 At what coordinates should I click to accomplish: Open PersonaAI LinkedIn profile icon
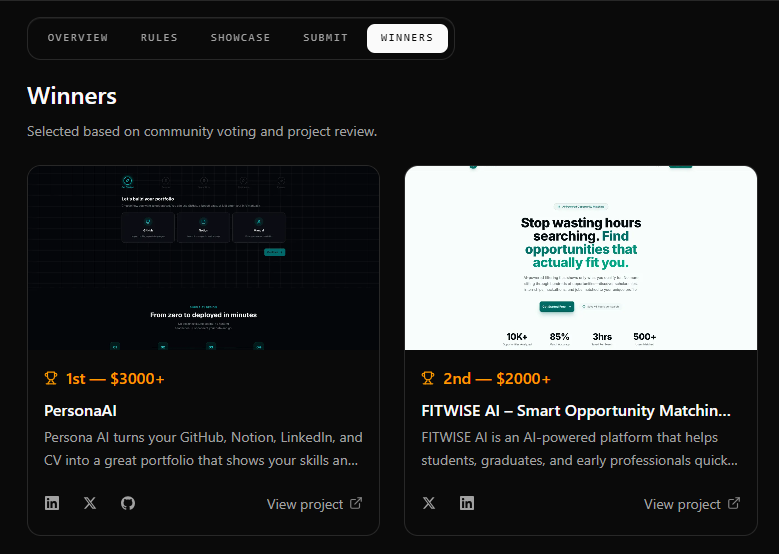click(52, 503)
